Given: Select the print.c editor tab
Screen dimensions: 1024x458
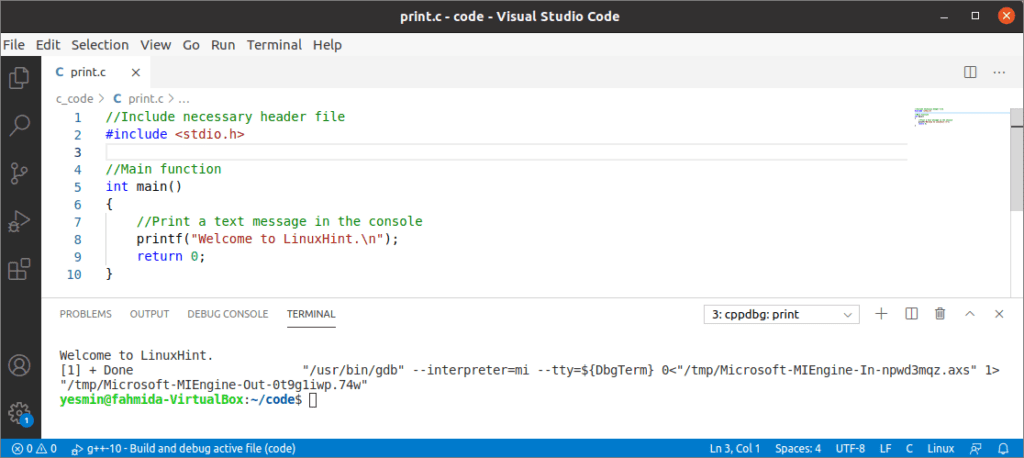Looking at the screenshot, I should coord(95,73).
